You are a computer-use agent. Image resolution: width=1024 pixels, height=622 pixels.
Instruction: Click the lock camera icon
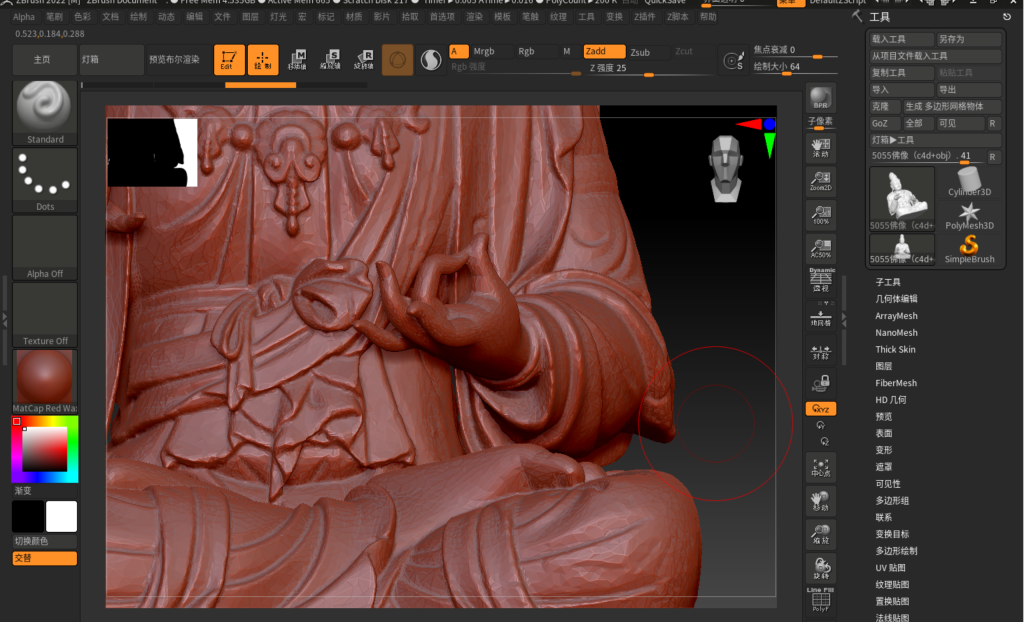(x=820, y=382)
